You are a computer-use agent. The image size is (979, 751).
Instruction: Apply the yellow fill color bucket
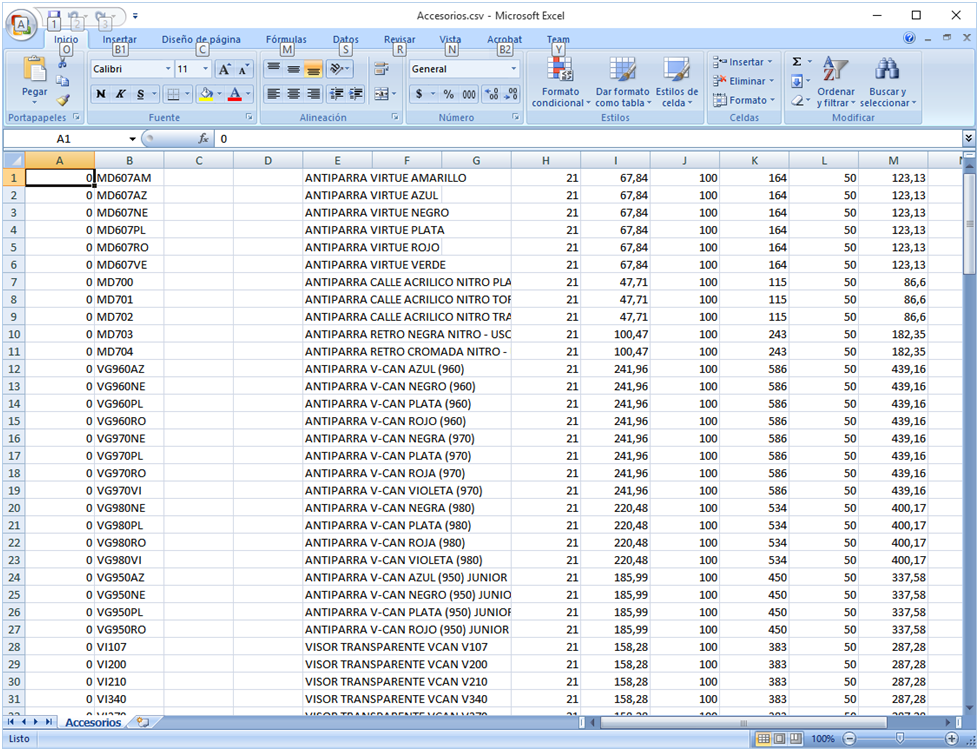coord(205,94)
